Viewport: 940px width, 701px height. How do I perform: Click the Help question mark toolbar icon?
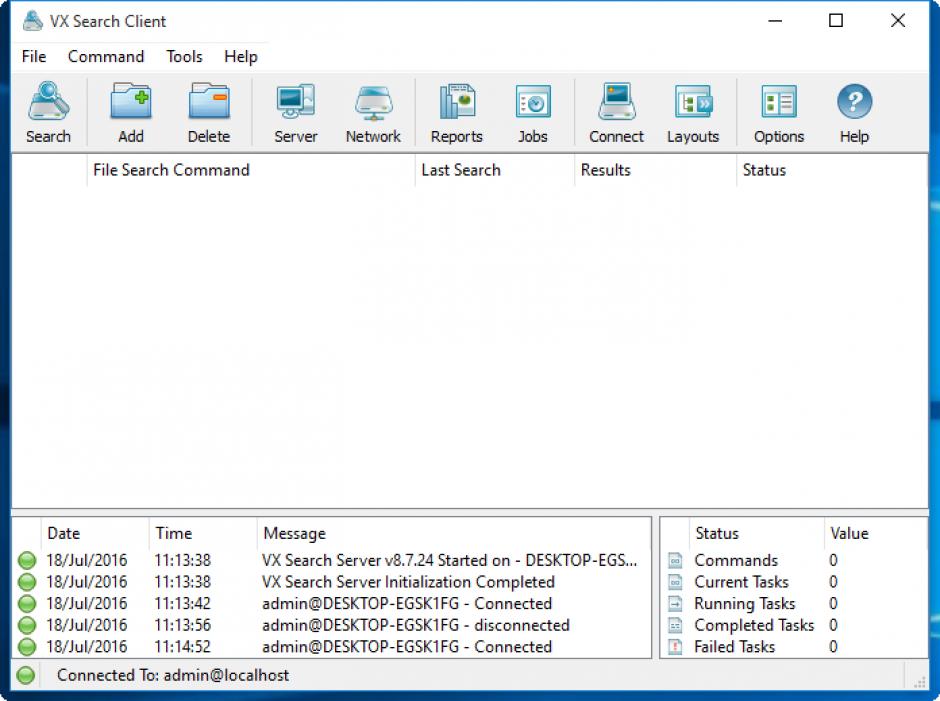[854, 102]
